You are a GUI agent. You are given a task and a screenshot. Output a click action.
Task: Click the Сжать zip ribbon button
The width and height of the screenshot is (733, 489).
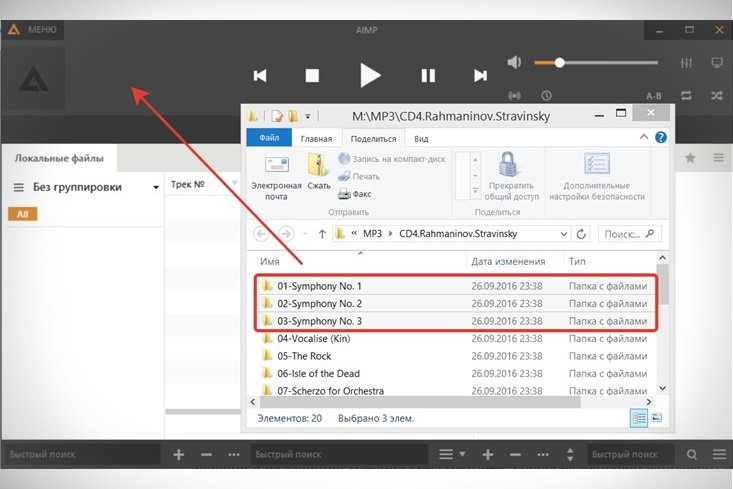coord(319,172)
